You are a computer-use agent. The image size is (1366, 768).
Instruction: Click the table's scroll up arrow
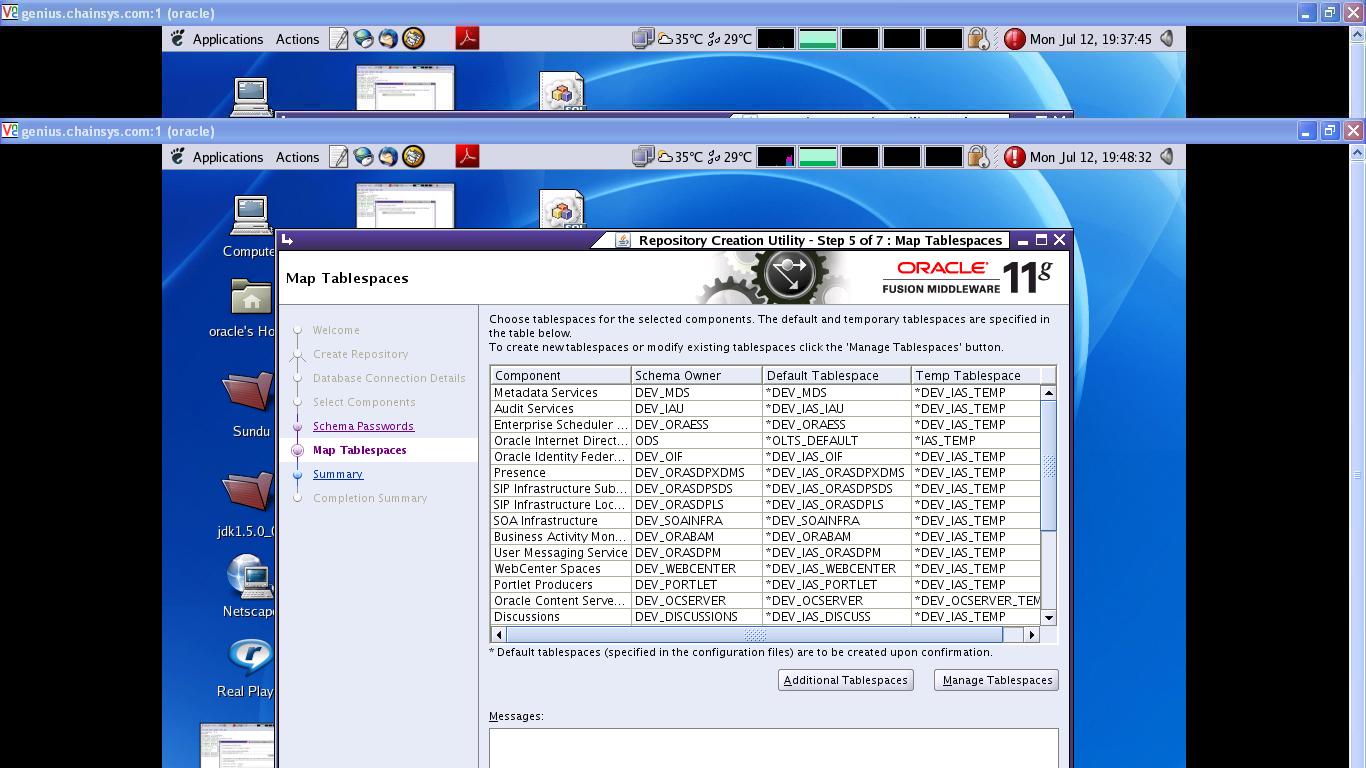1049,393
